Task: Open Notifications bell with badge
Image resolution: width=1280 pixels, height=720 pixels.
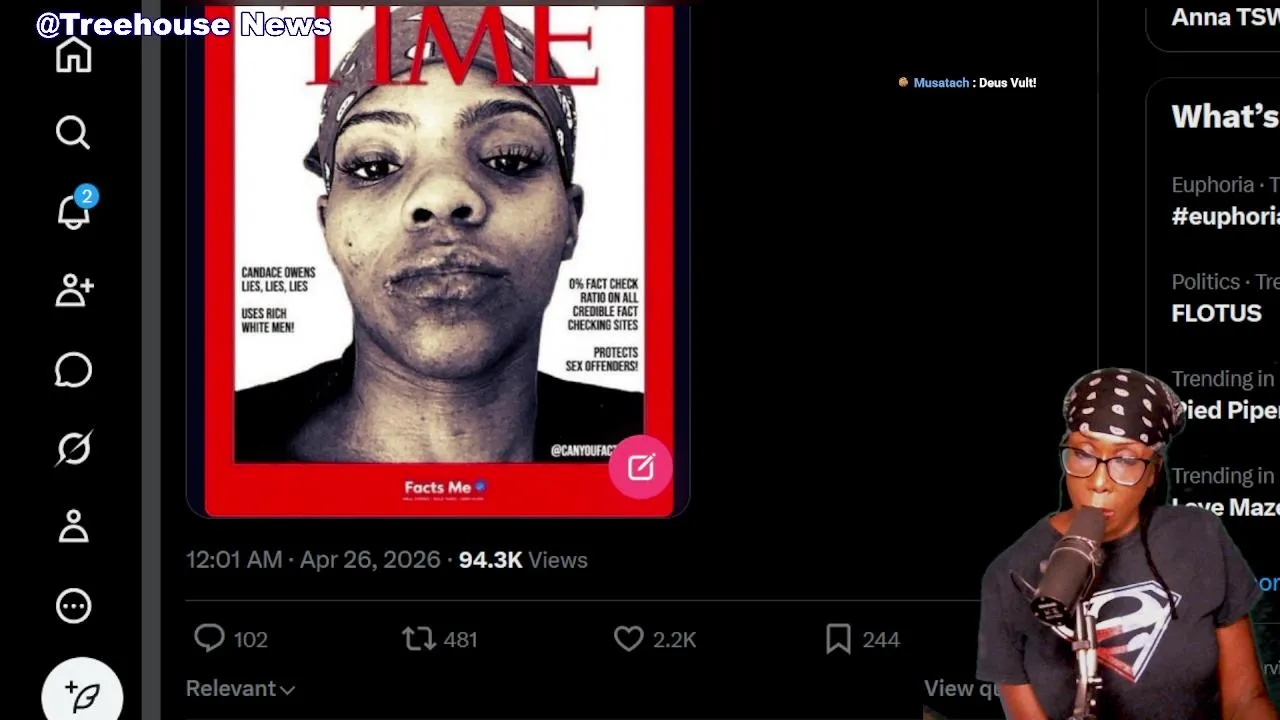Action: tap(74, 209)
